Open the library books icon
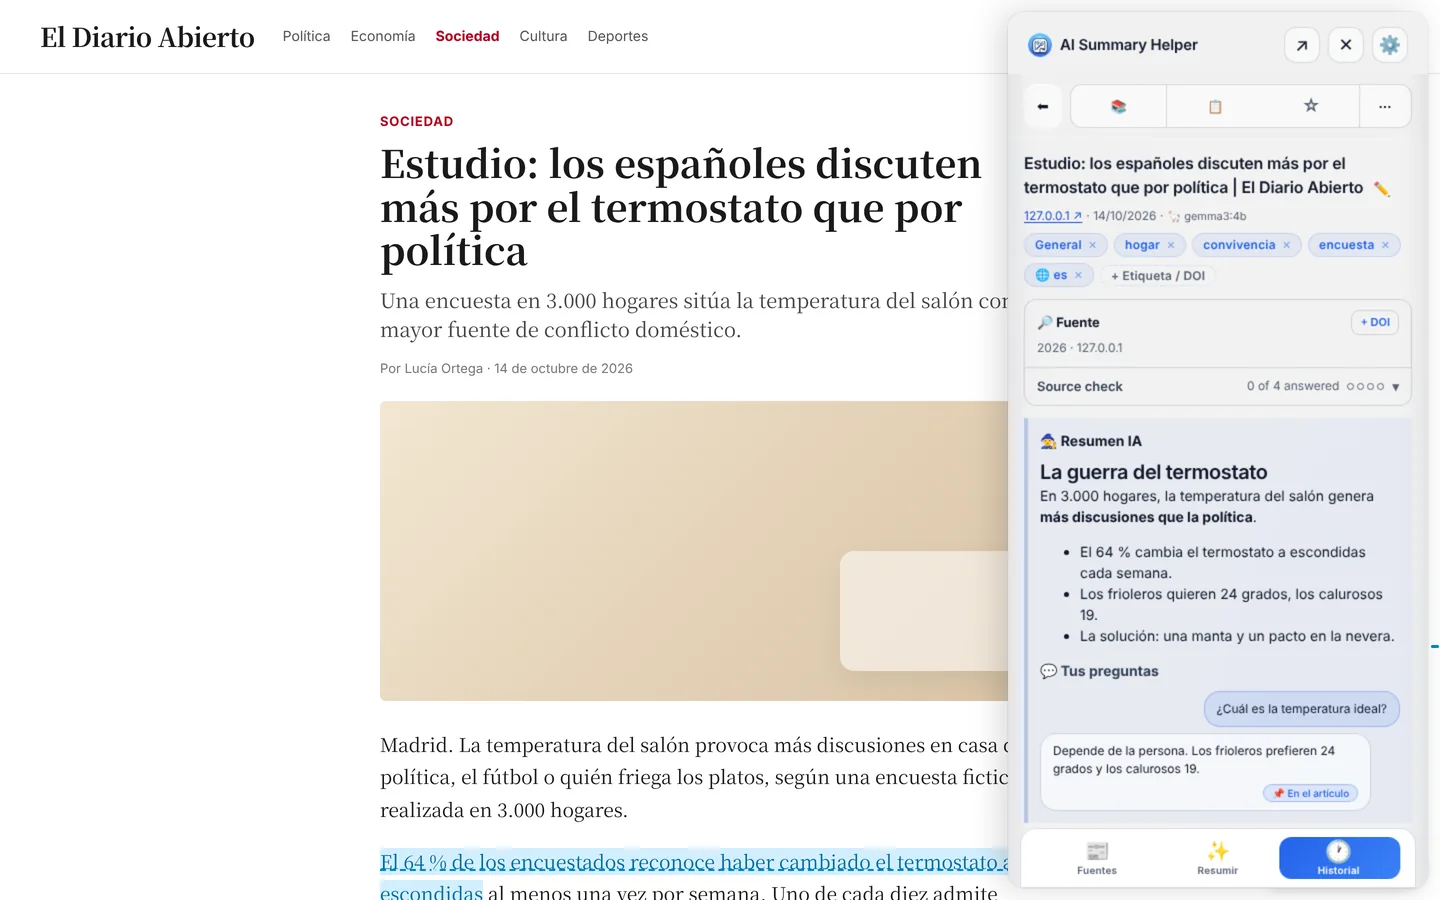The height and width of the screenshot is (900, 1440). 1118,106
